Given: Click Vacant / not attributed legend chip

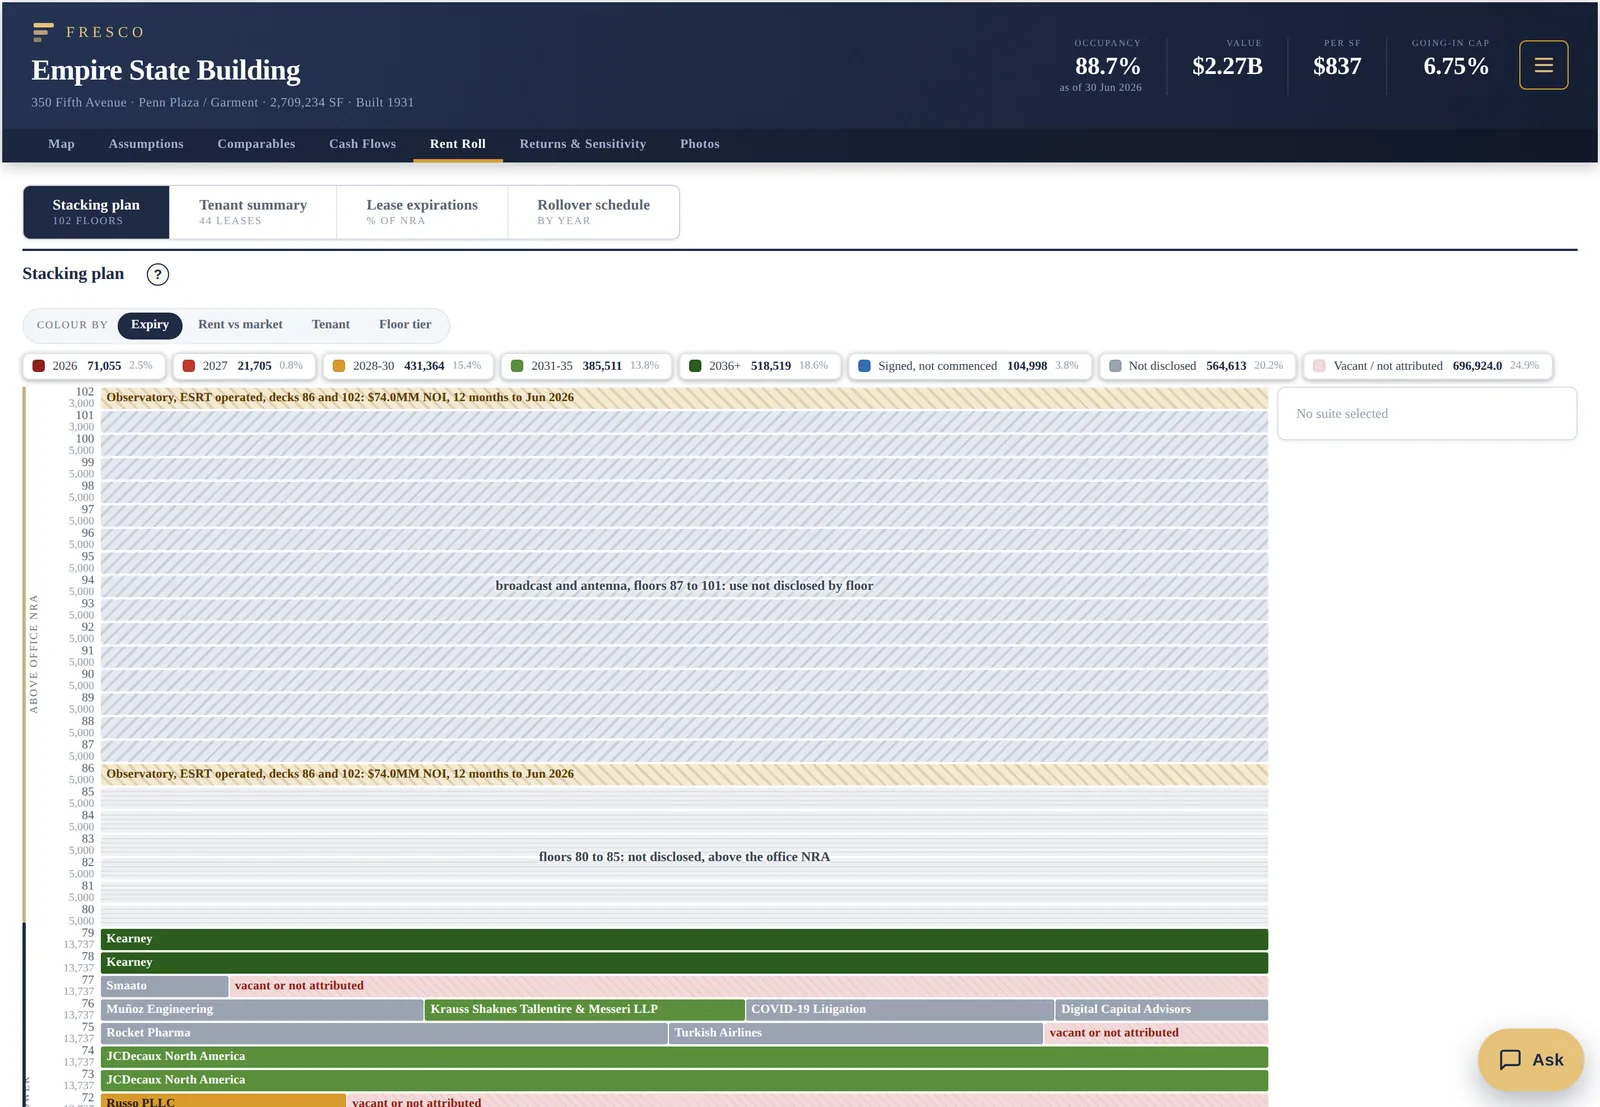Looking at the screenshot, I should [x=1428, y=366].
